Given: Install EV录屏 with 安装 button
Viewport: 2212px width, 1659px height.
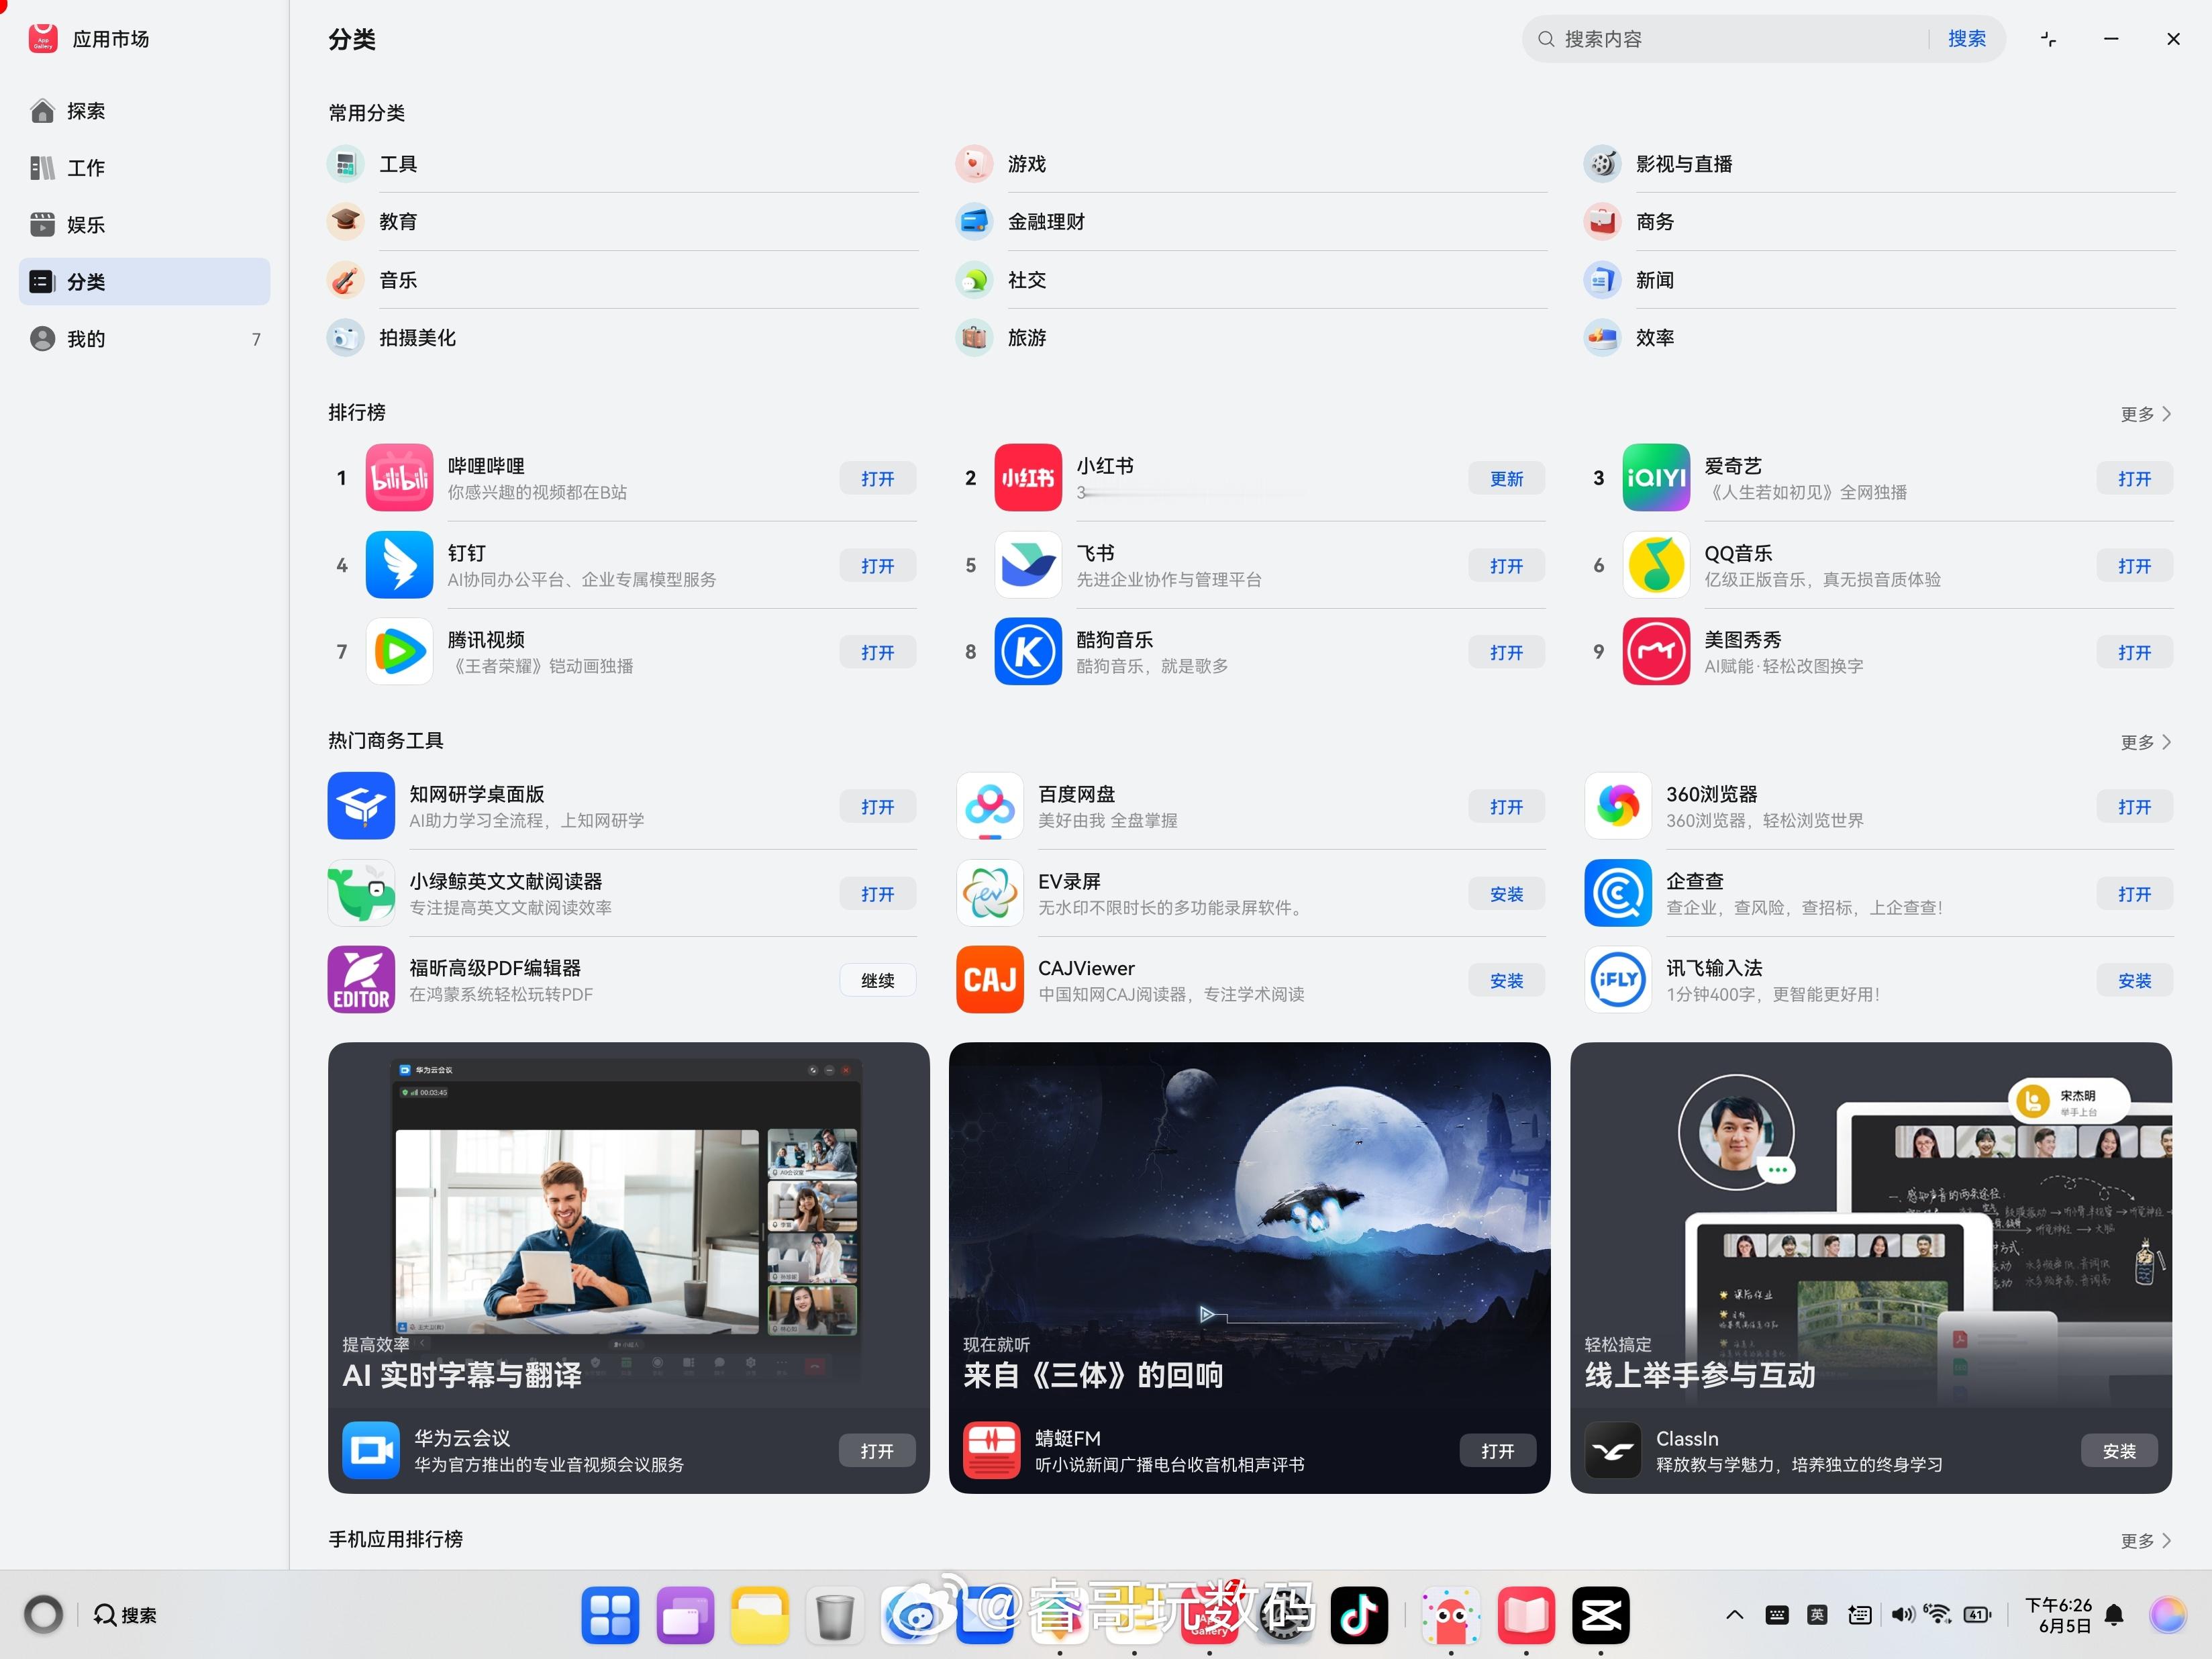Looking at the screenshot, I should 1506,894.
